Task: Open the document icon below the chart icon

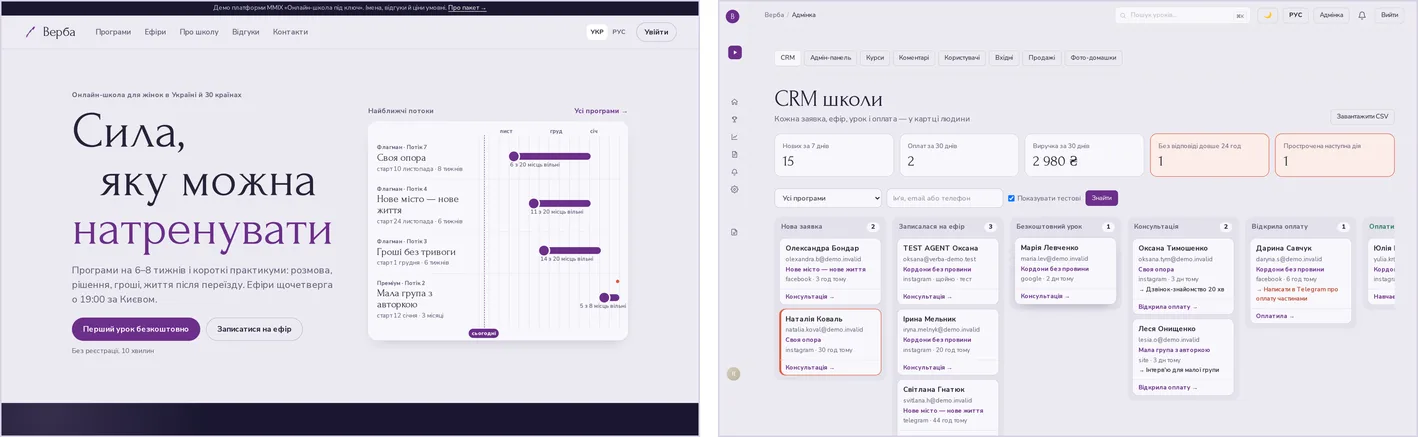Action: pyautogui.click(x=735, y=154)
